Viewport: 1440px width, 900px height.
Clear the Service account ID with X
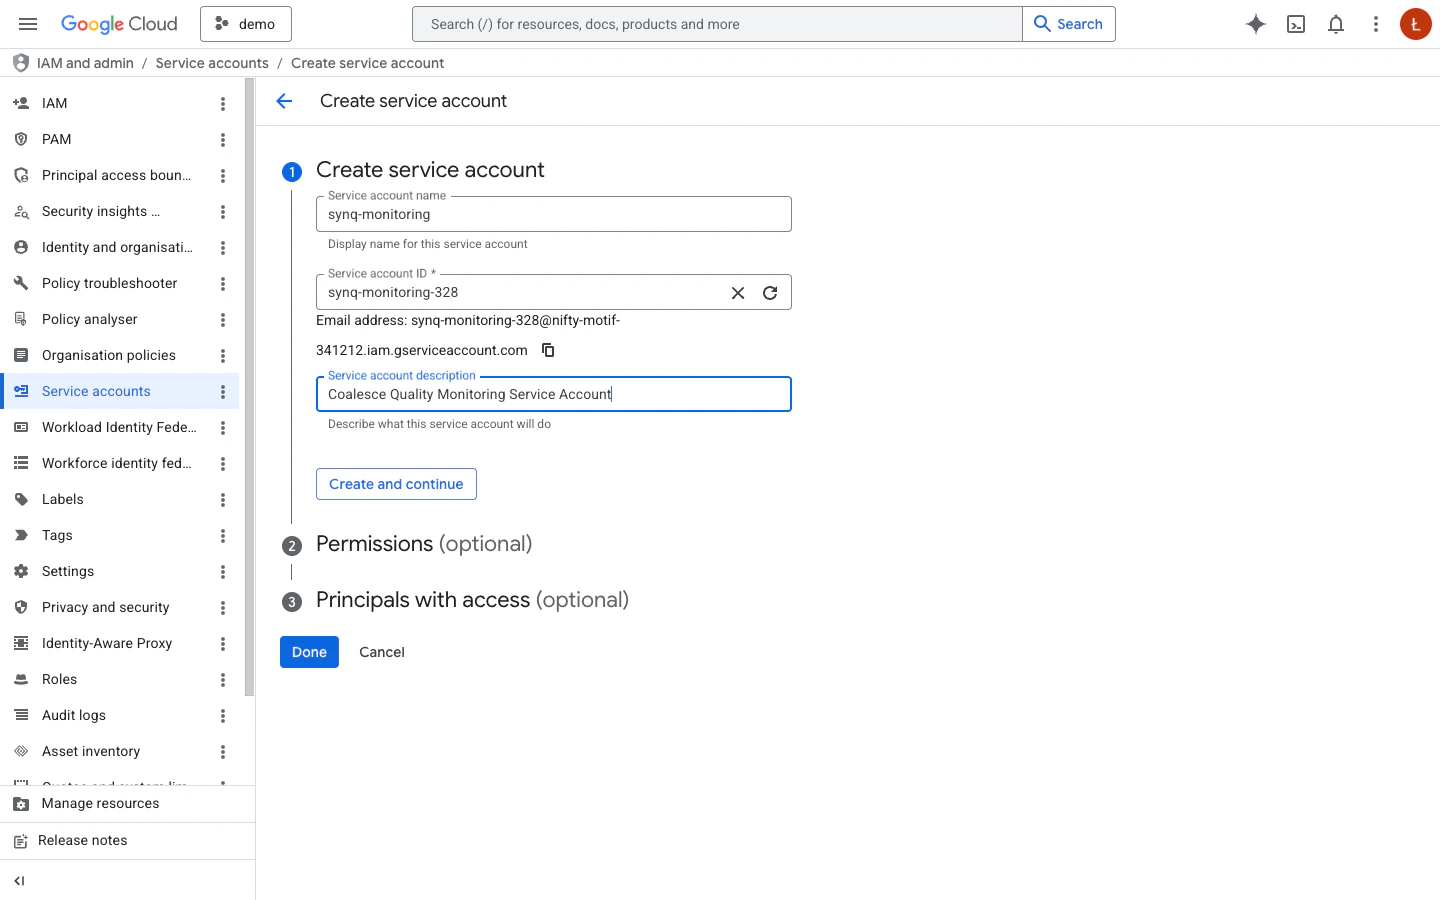tap(738, 293)
